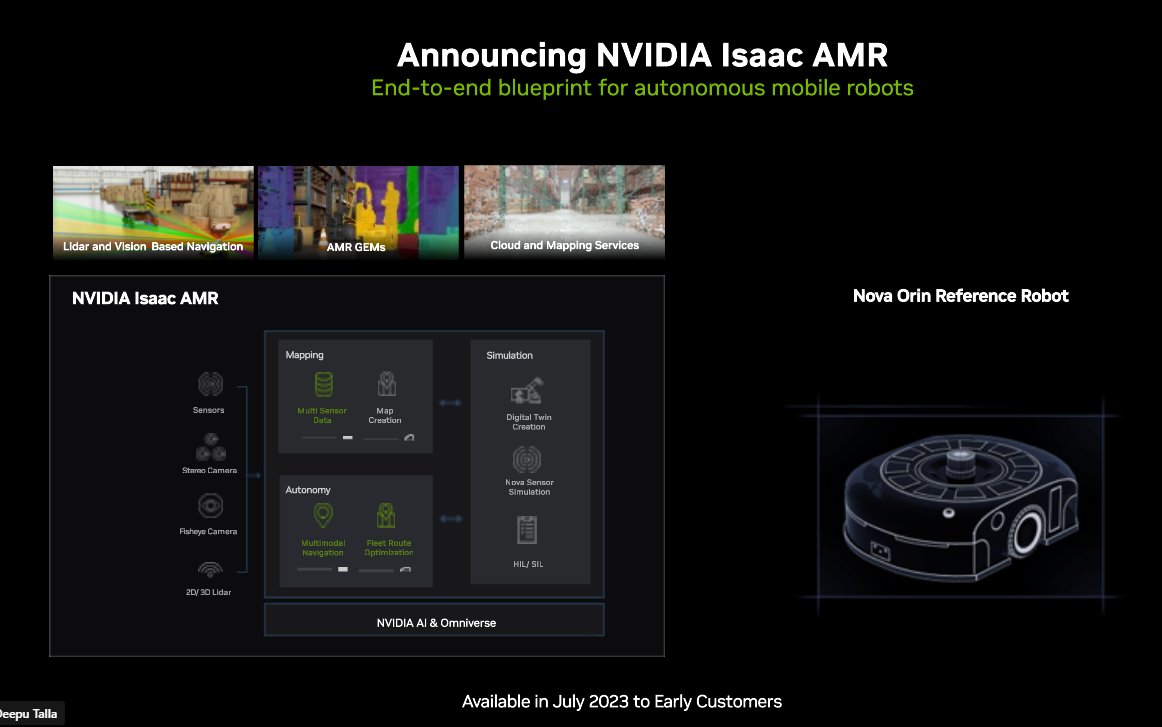The height and width of the screenshot is (727, 1162).
Task: Click the Nova Orin robot image
Action: pyautogui.click(x=960, y=507)
